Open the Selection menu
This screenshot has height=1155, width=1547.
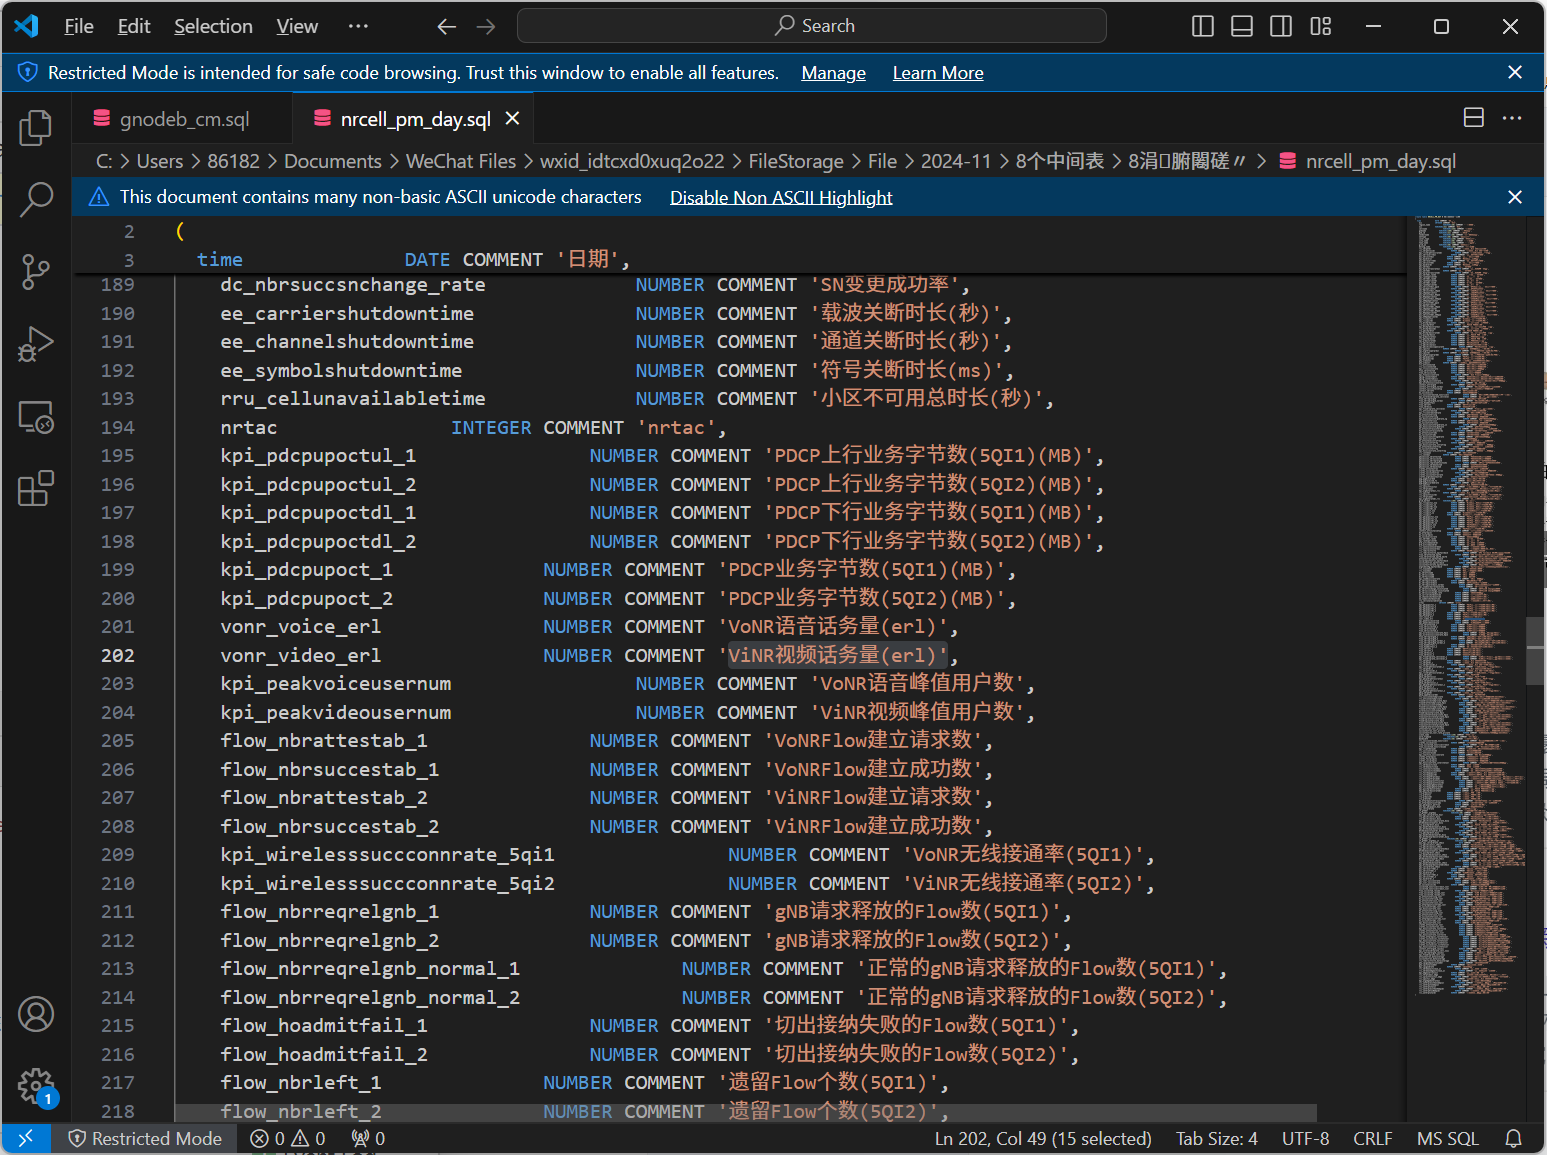point(213,26)
